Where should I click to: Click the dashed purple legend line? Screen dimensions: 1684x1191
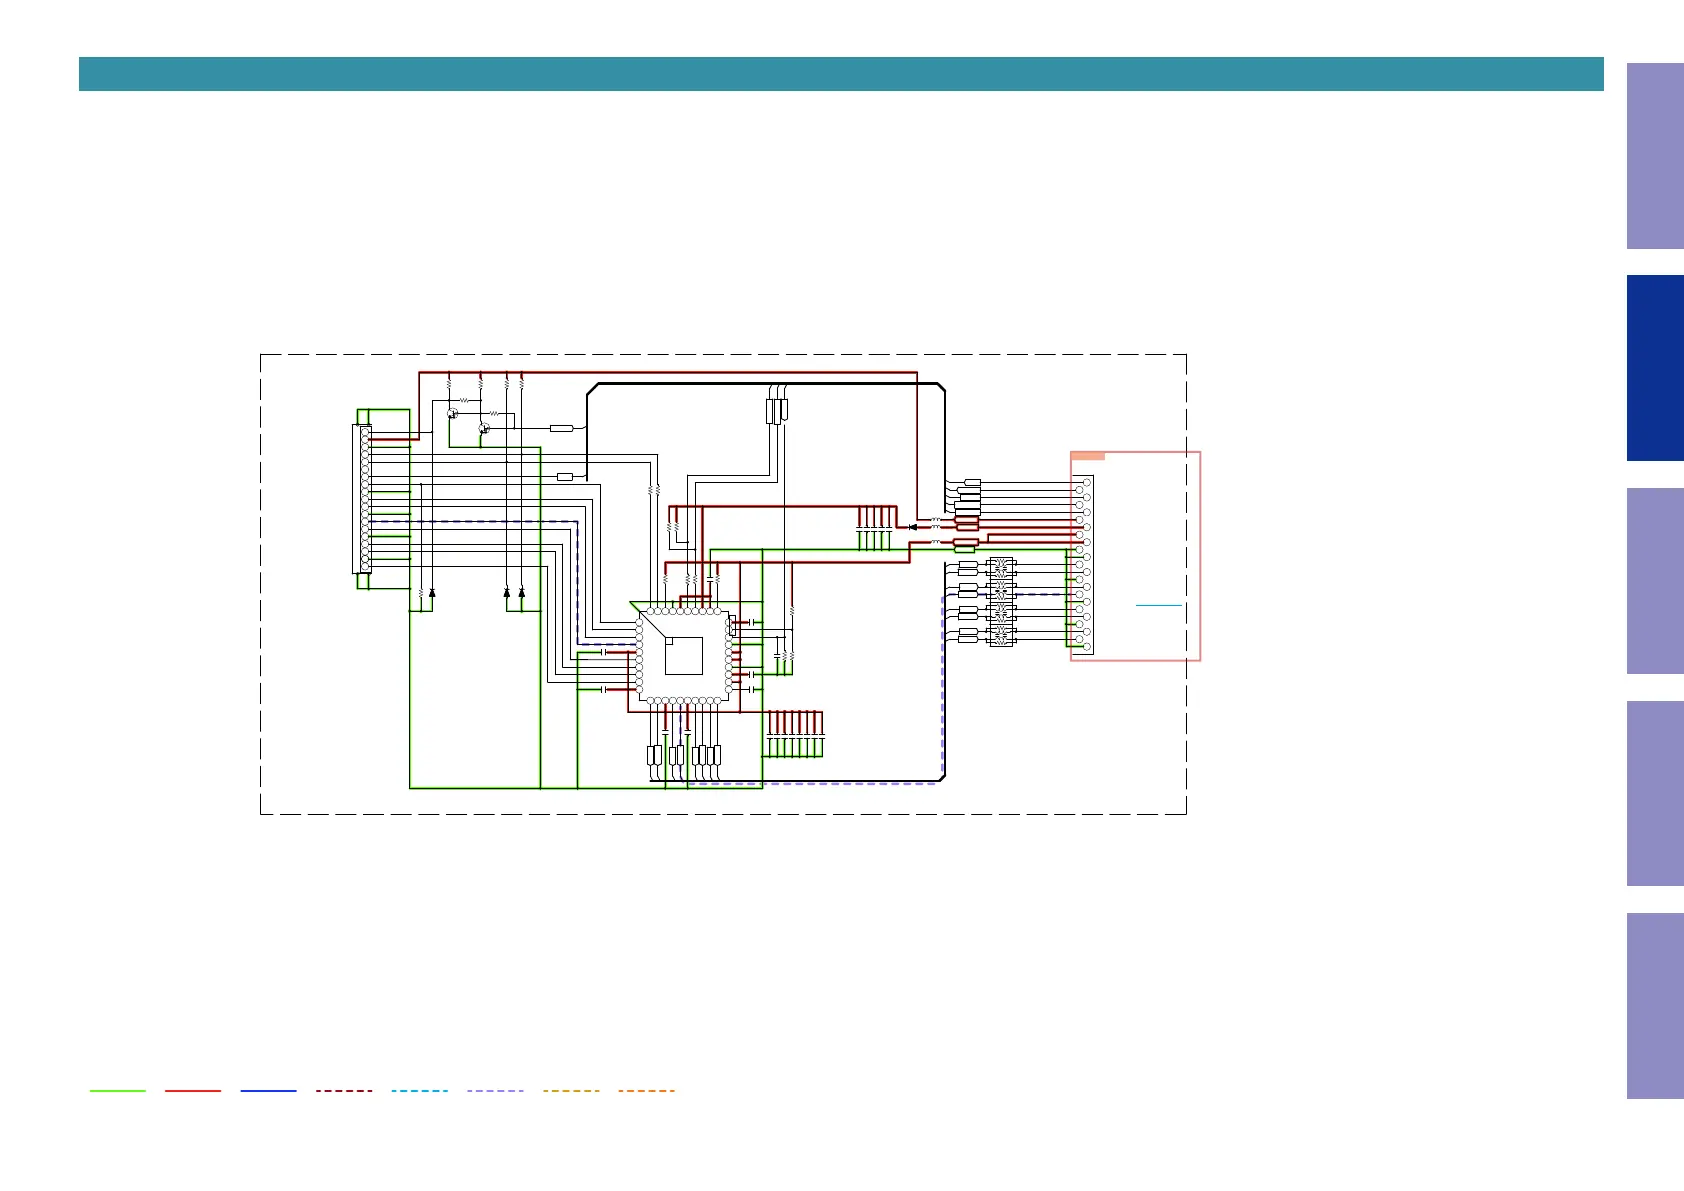point(495,1091)
